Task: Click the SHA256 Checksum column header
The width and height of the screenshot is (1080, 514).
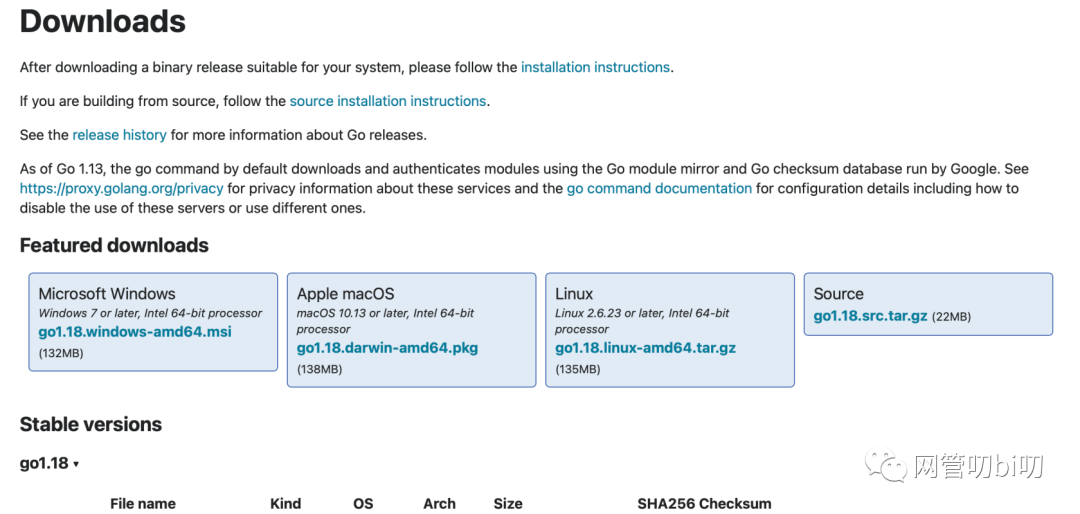Action: coord(704,504)
